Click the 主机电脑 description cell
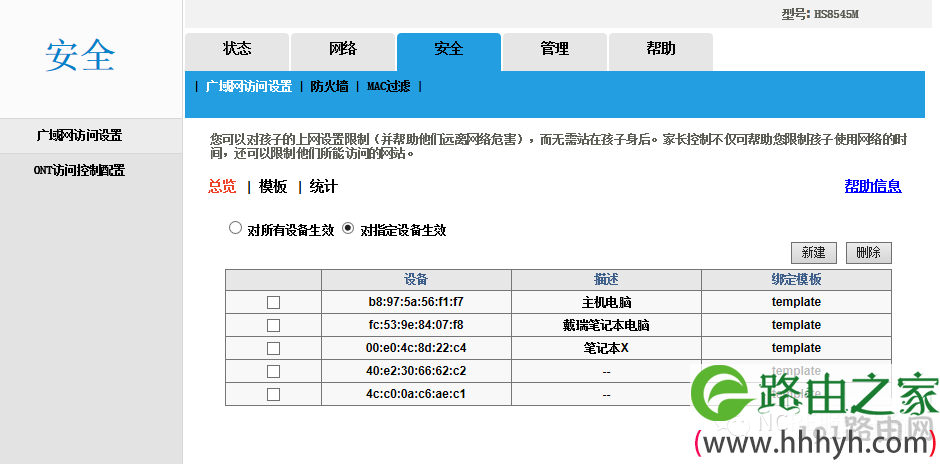Image resolution: width=940 pixels, height=464 pixels. tap(606, 302)
